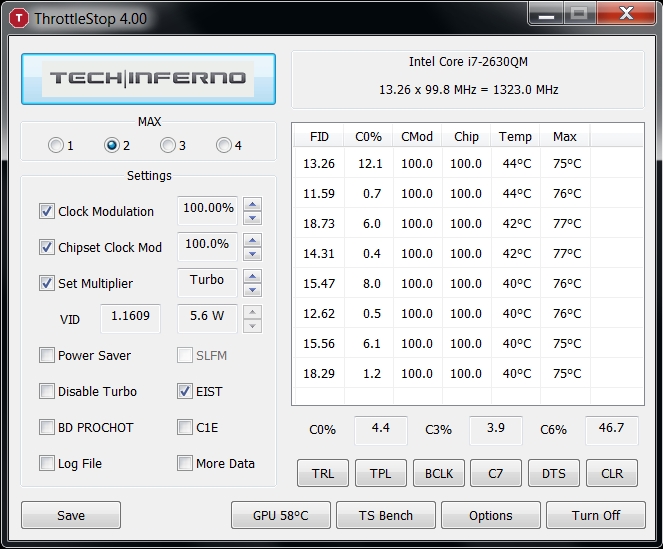
Task: Click the Temp column header
Action: tap(515, 136)
